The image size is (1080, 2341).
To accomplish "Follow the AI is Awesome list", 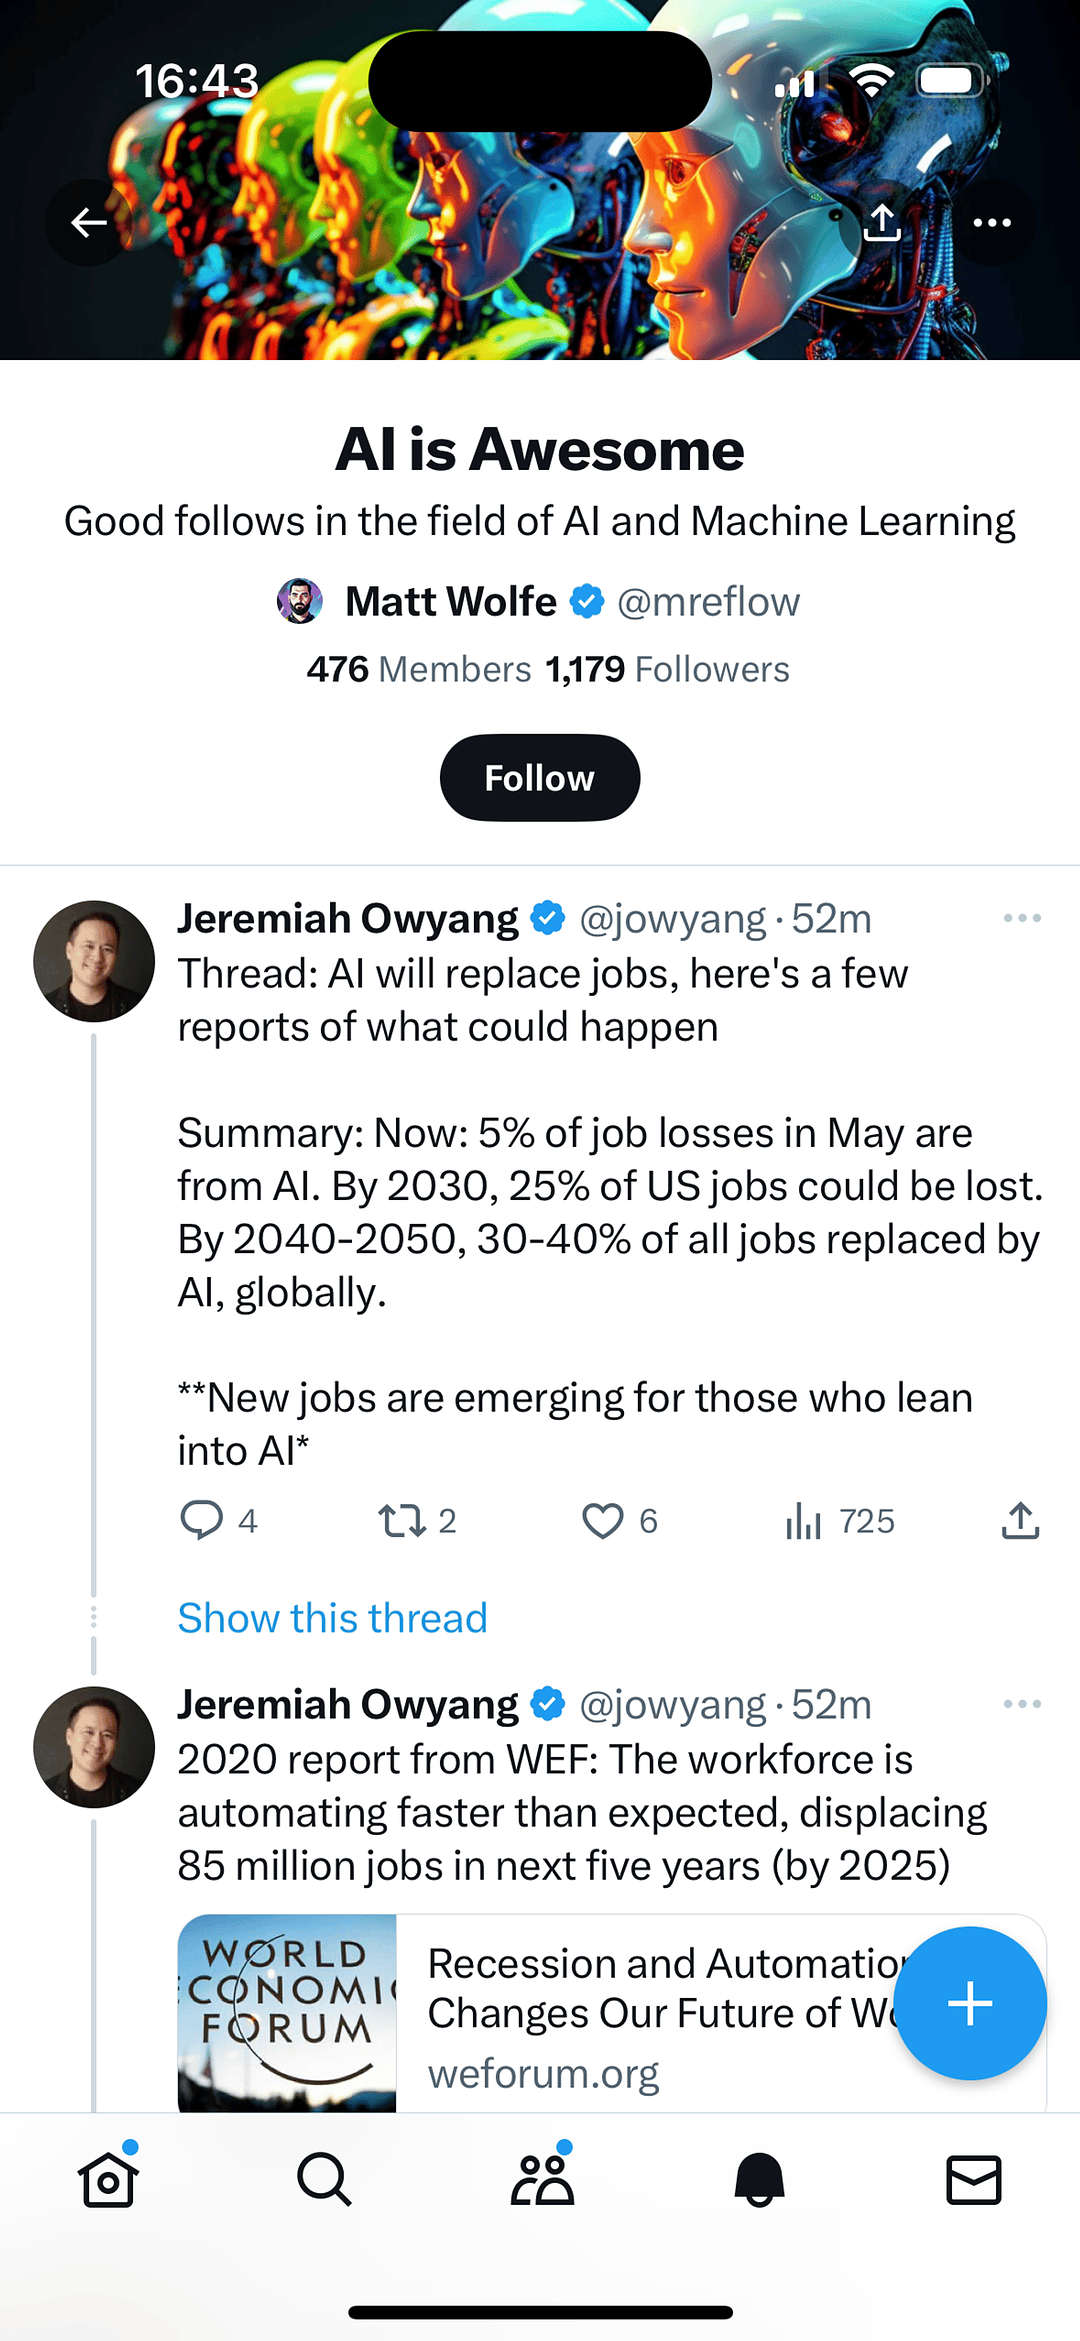I will coord(540,778).
